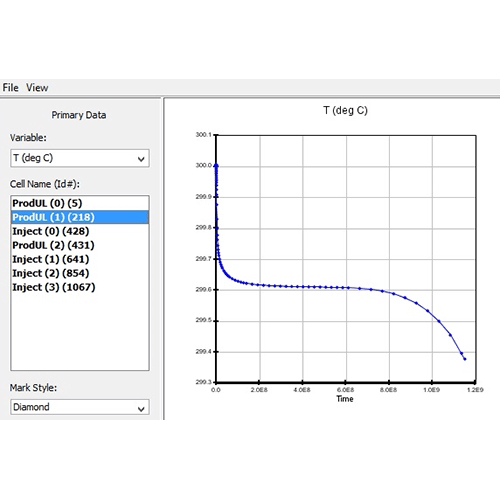Image resolution: width=500 pixels, height=500 pixels.
Task: Select cell Inject (1) (641)
Action: 80,259
